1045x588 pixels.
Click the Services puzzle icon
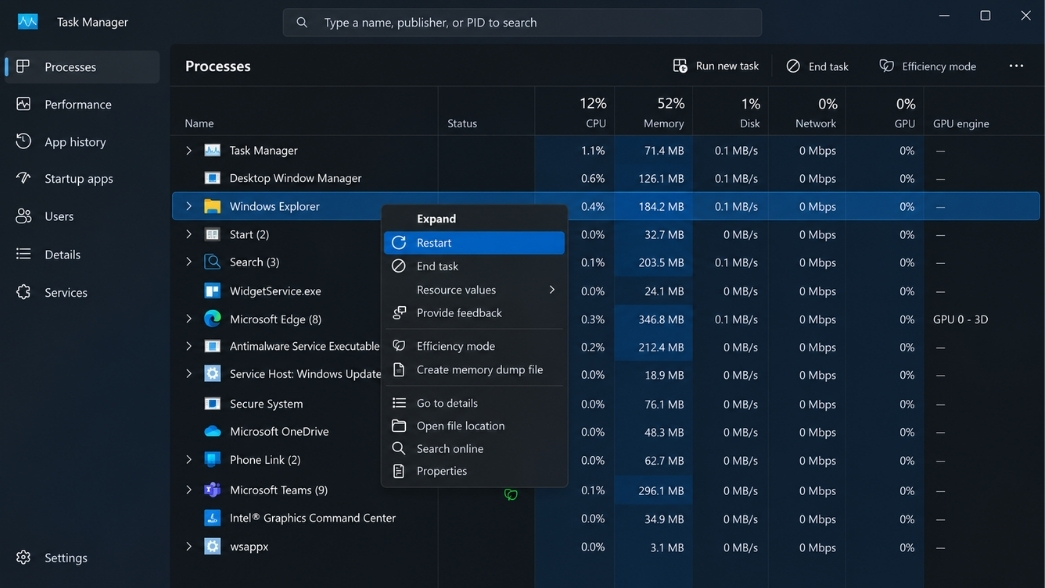(23, 292)
